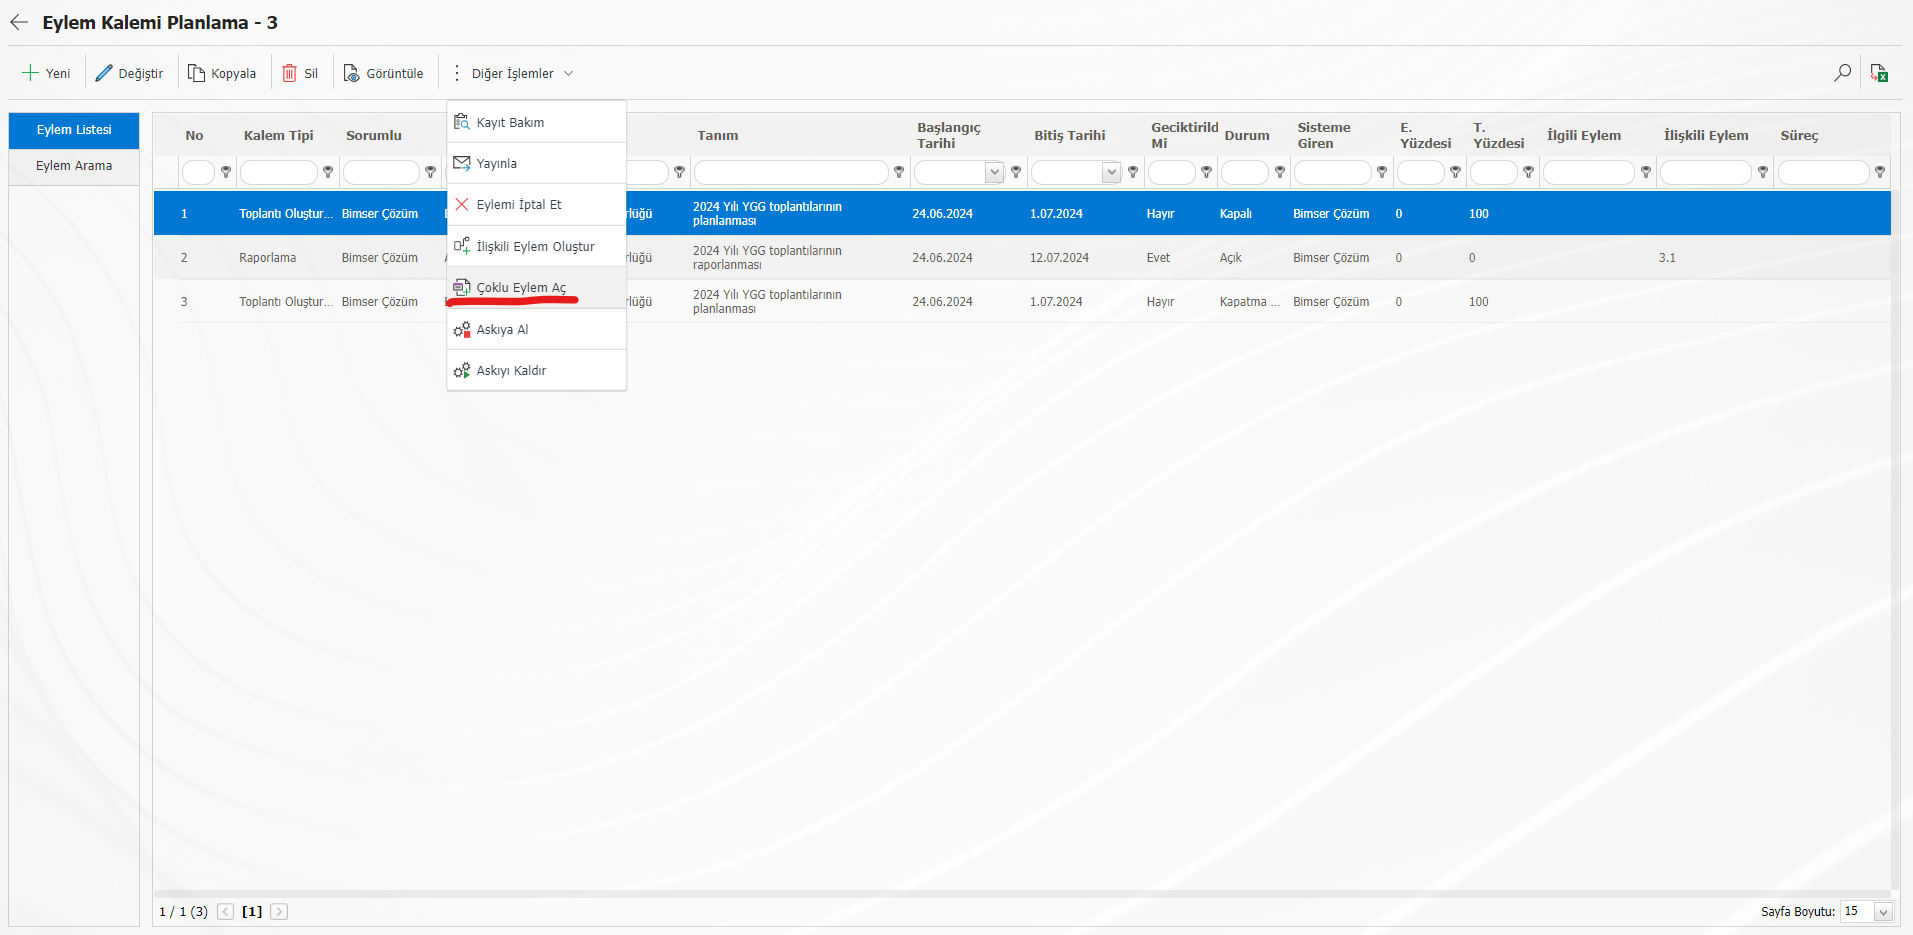Go to previous page with left arrow
The height and width of the screenshot is (935, 1913).
226,912
